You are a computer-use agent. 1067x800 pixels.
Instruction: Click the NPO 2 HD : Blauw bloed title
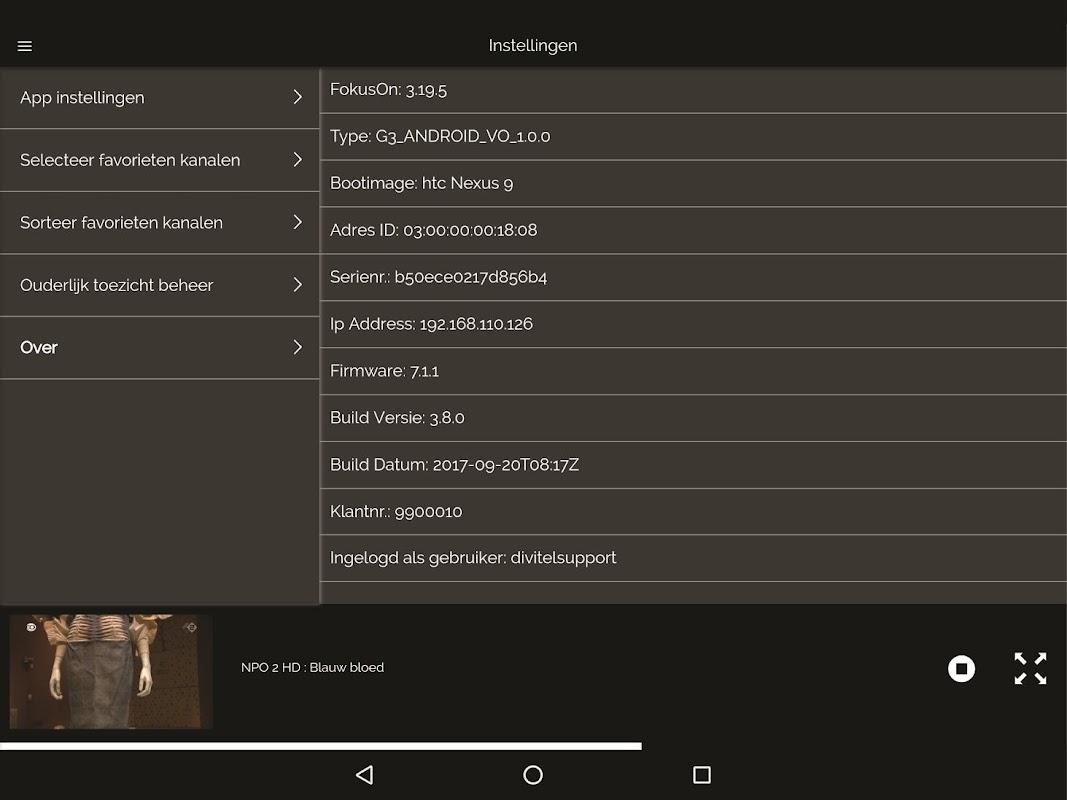312,667
